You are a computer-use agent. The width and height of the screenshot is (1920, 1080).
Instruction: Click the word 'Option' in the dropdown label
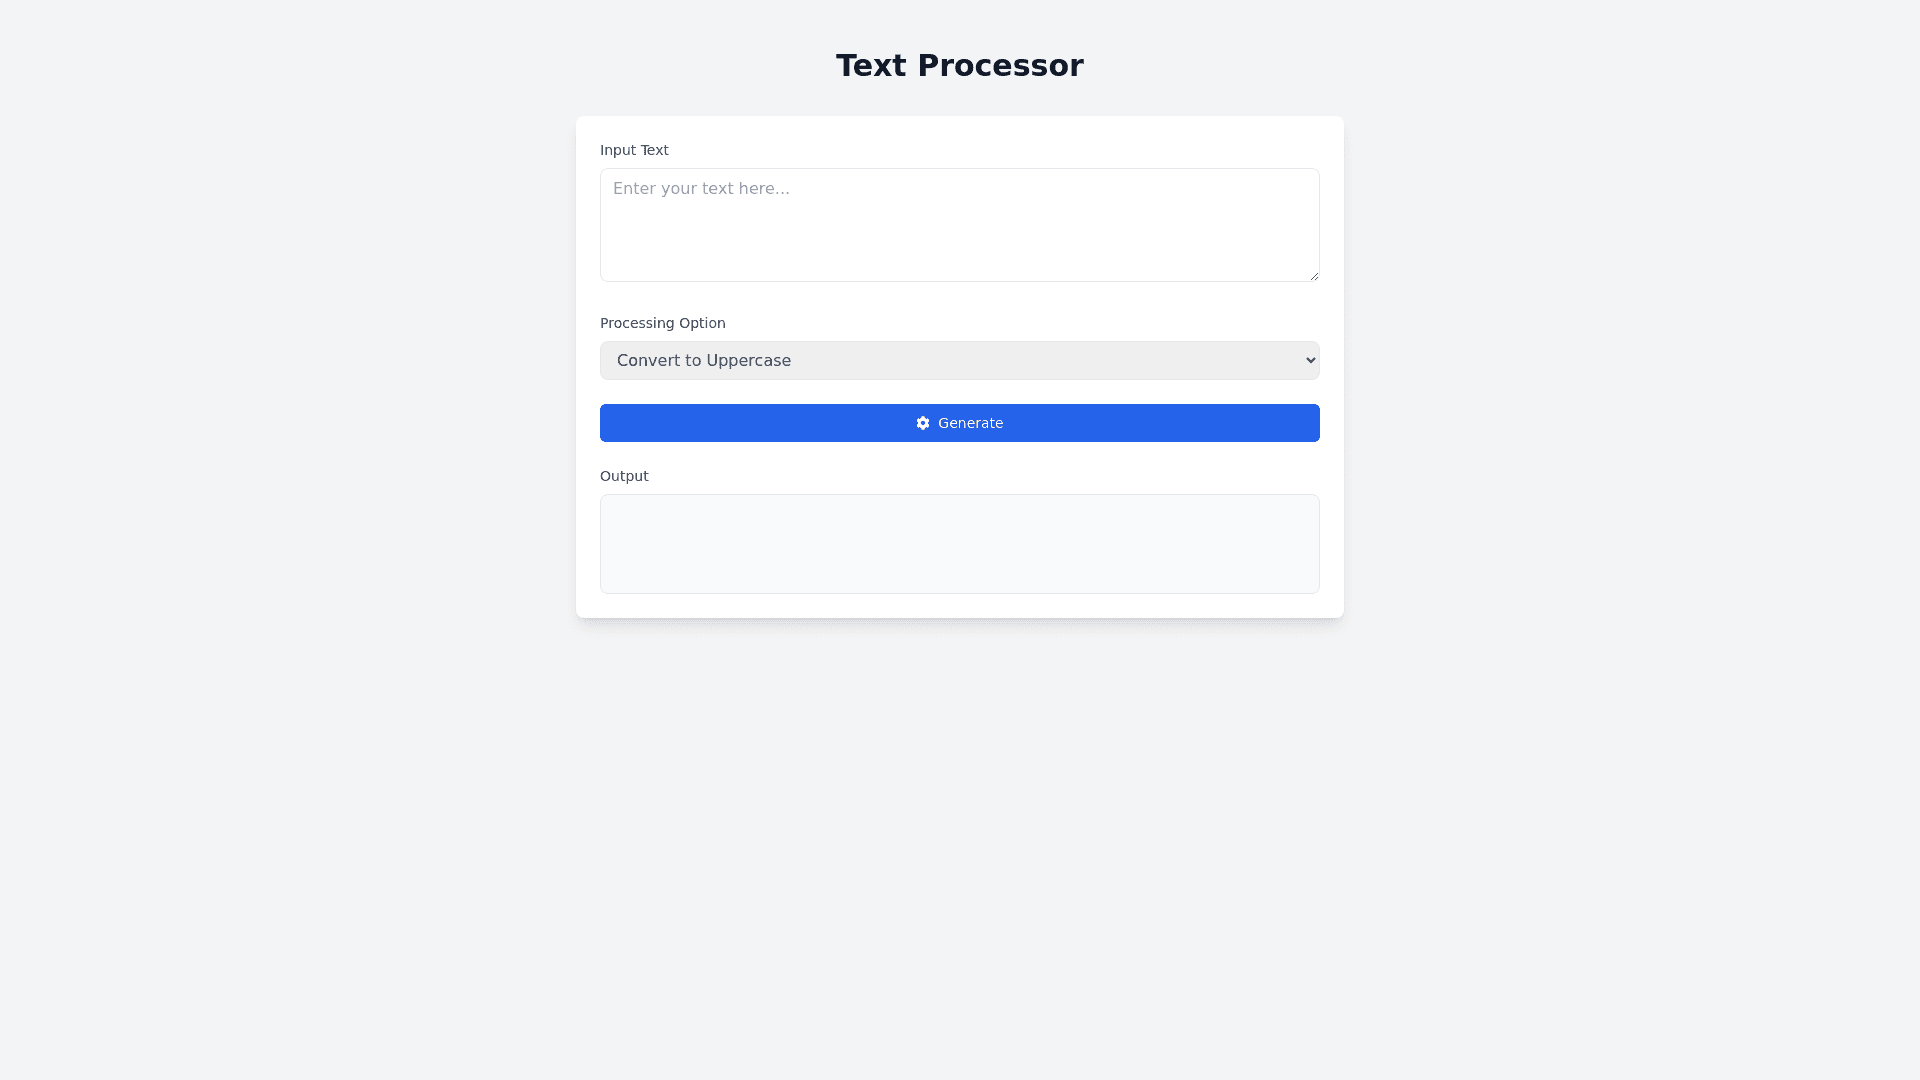(x=701, y=323)
